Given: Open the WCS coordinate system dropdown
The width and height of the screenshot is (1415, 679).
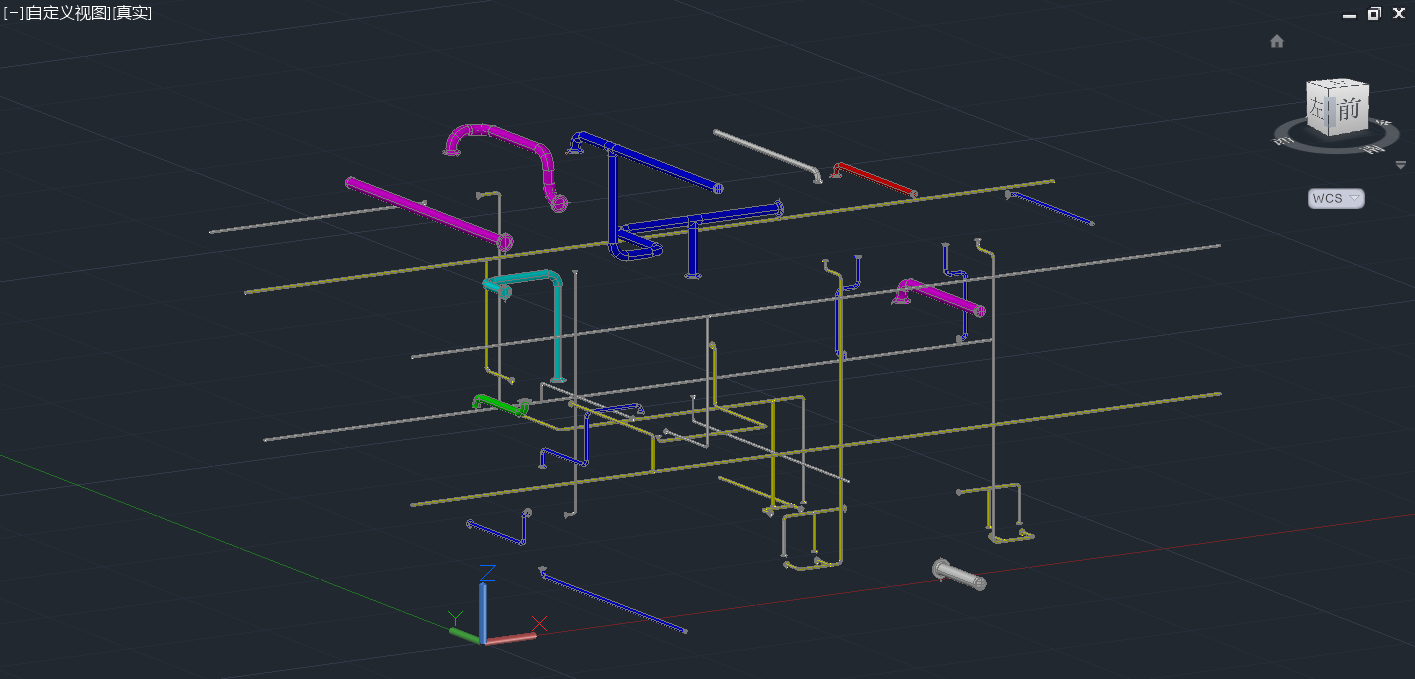Looking at the screenshot, I should click(1335, 198).
